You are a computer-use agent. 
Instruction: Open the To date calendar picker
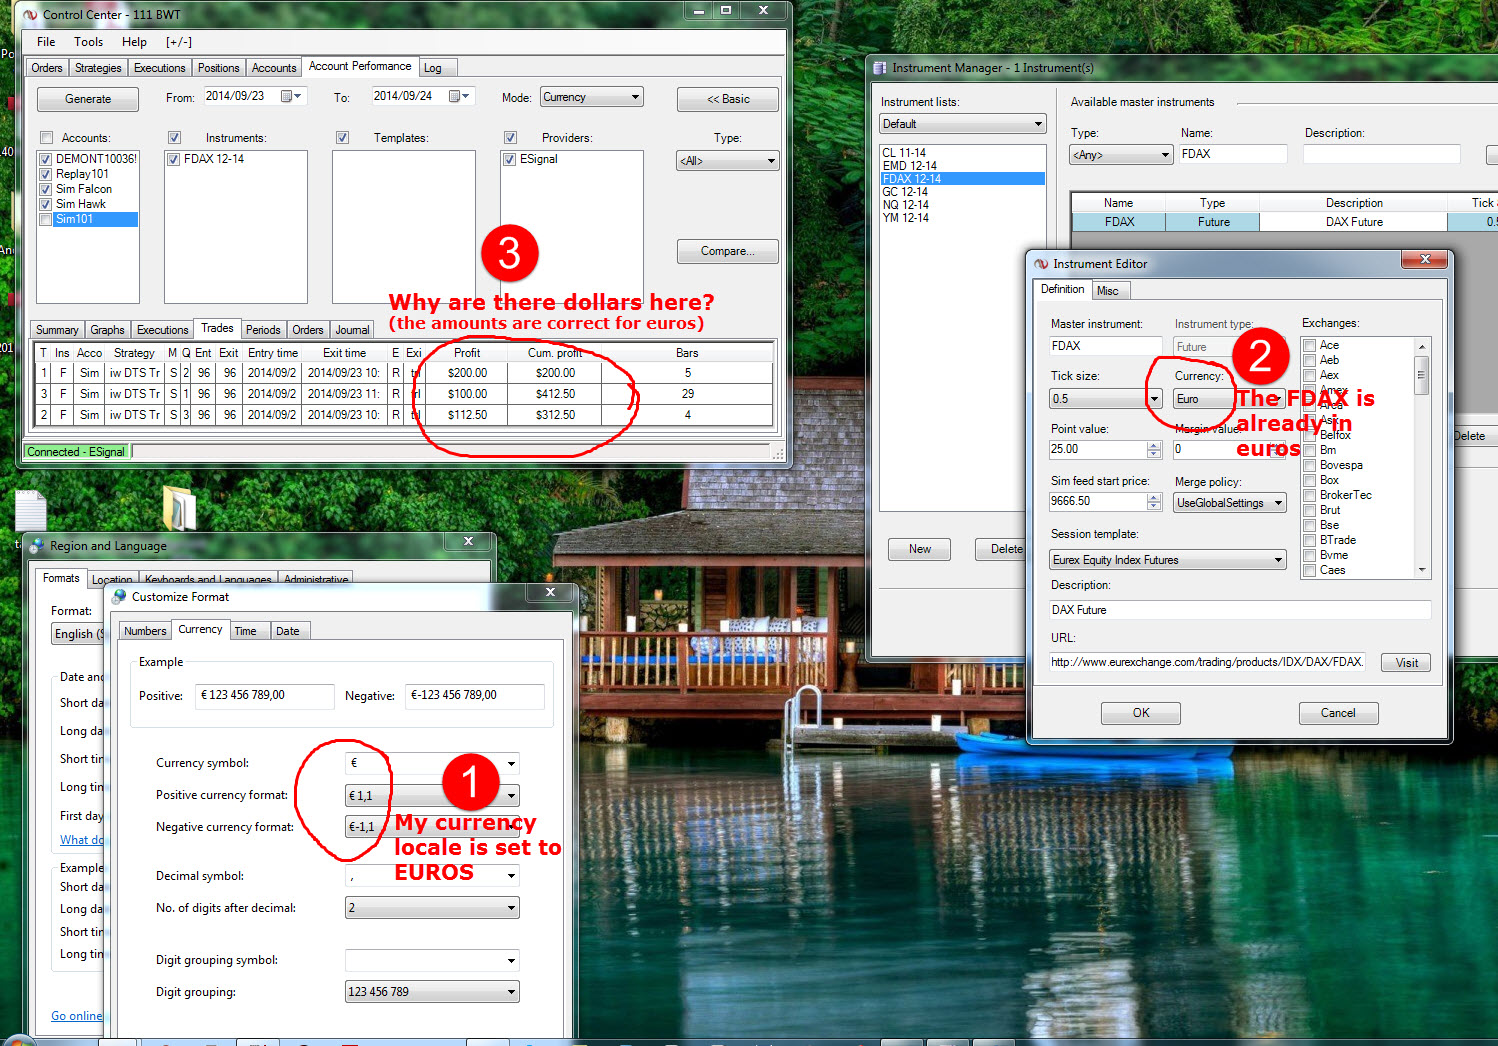(x=459, y=96)
